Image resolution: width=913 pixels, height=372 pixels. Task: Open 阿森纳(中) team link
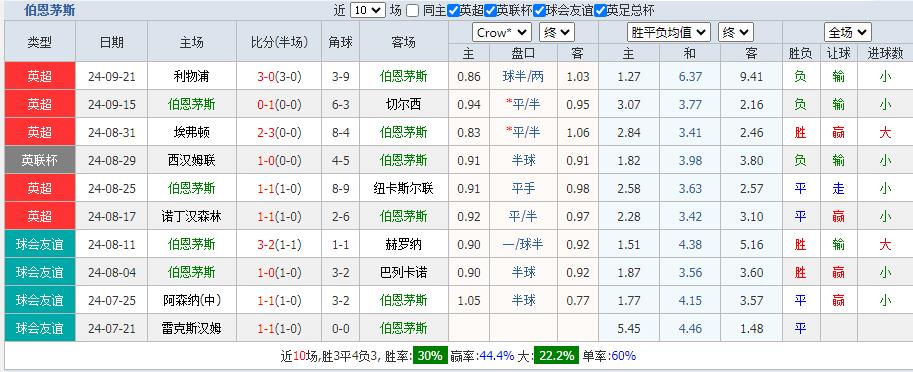[192, 300]
